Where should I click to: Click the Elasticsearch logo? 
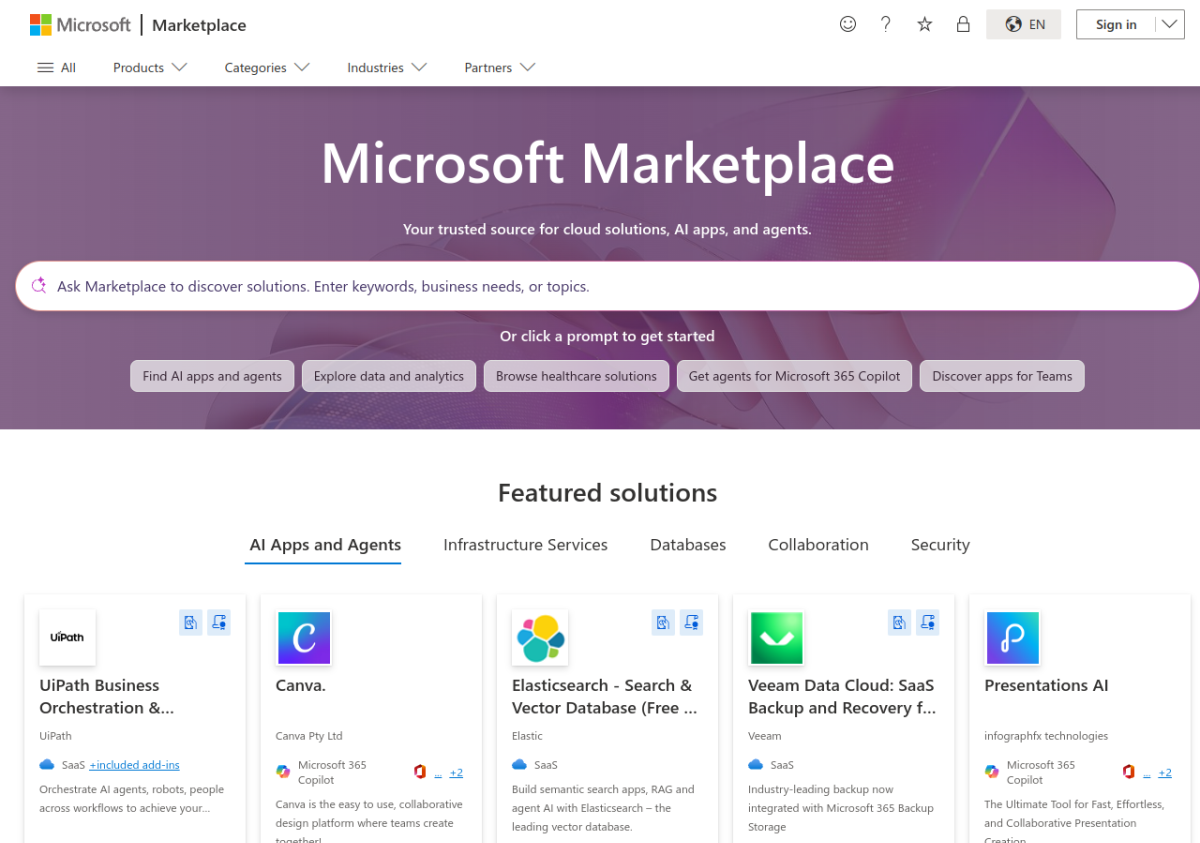point(540,637)
